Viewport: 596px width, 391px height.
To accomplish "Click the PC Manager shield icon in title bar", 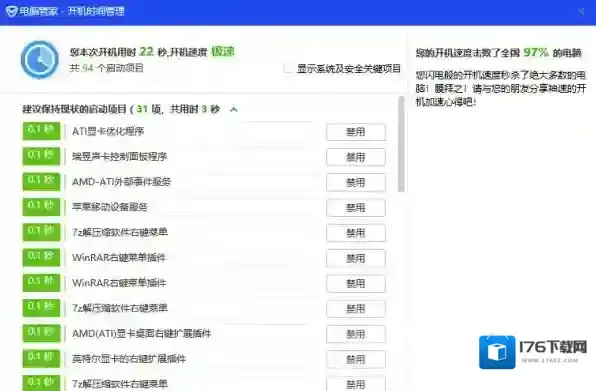I will click(11, 11).
